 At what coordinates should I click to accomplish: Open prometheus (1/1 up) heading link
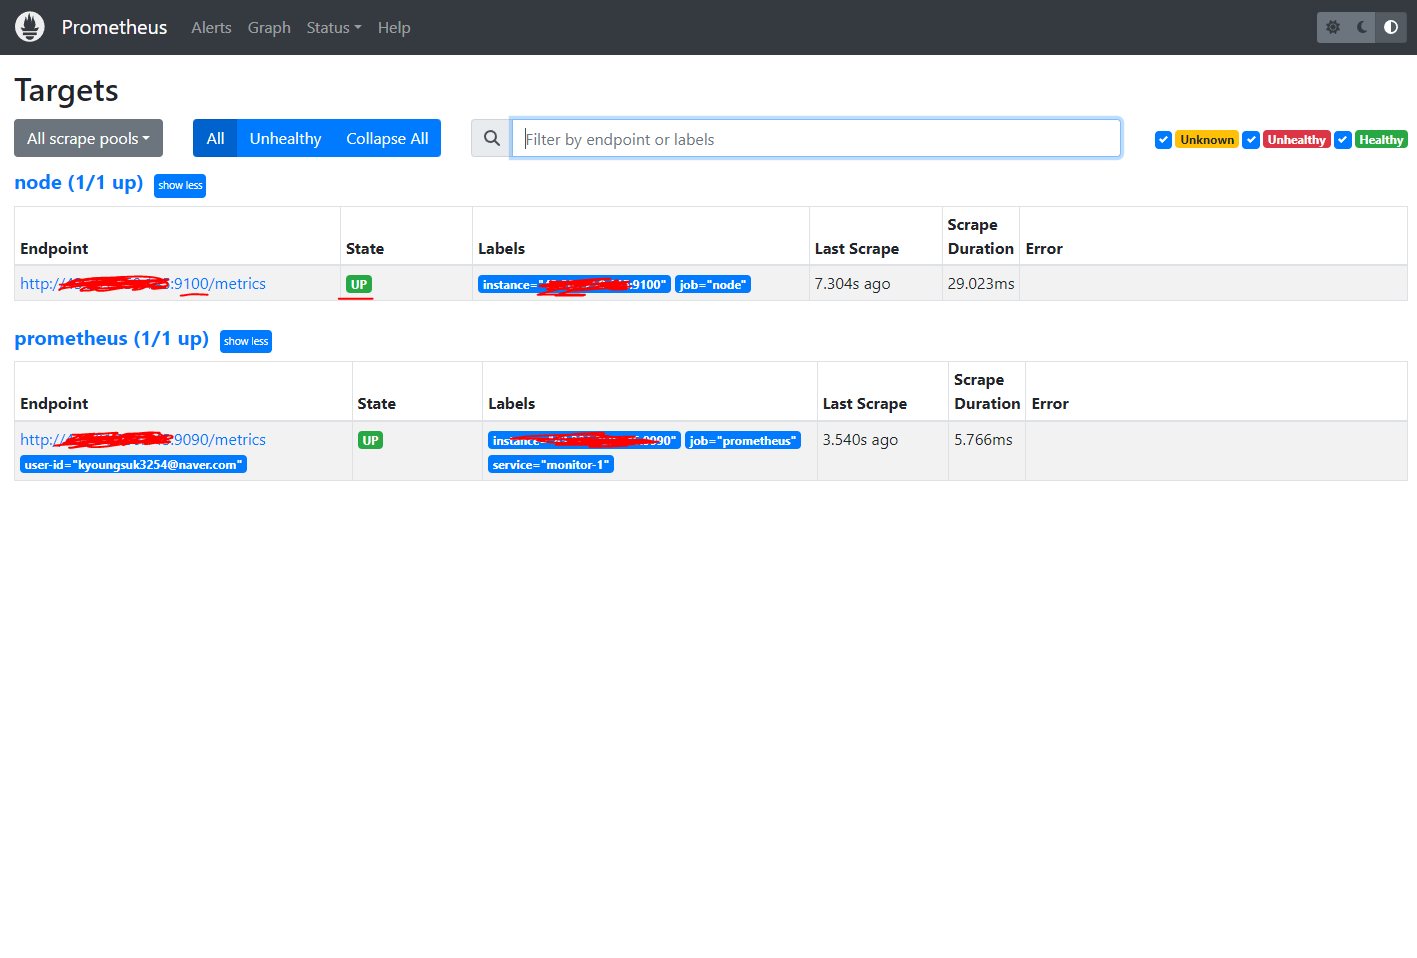point(111,338)
